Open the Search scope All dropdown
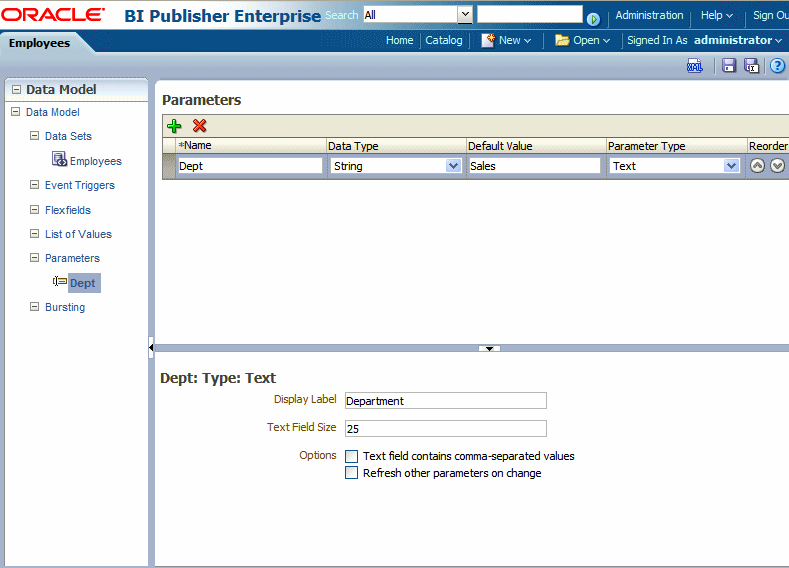Image resolution: width=789 pixels, height=568 pixels. (465, 15)
